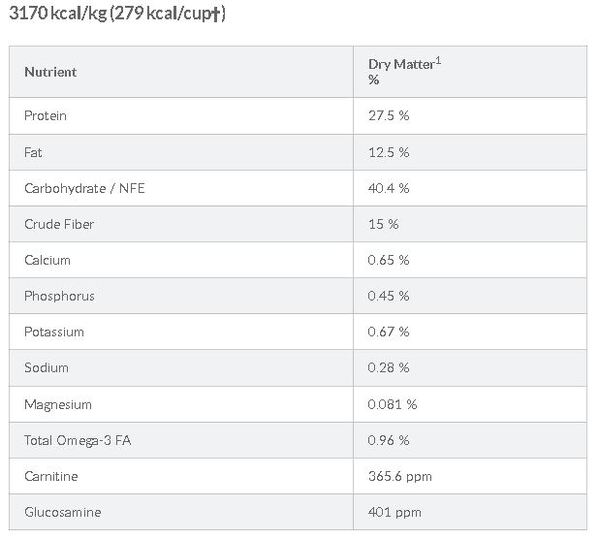
Task: Select the Calcium row label
Action: coord(47,260)
